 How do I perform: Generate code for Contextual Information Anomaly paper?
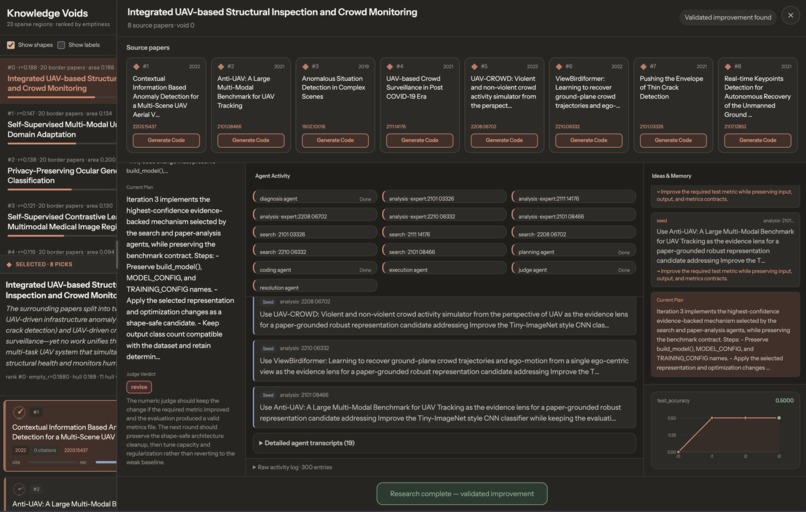[166, 140]
